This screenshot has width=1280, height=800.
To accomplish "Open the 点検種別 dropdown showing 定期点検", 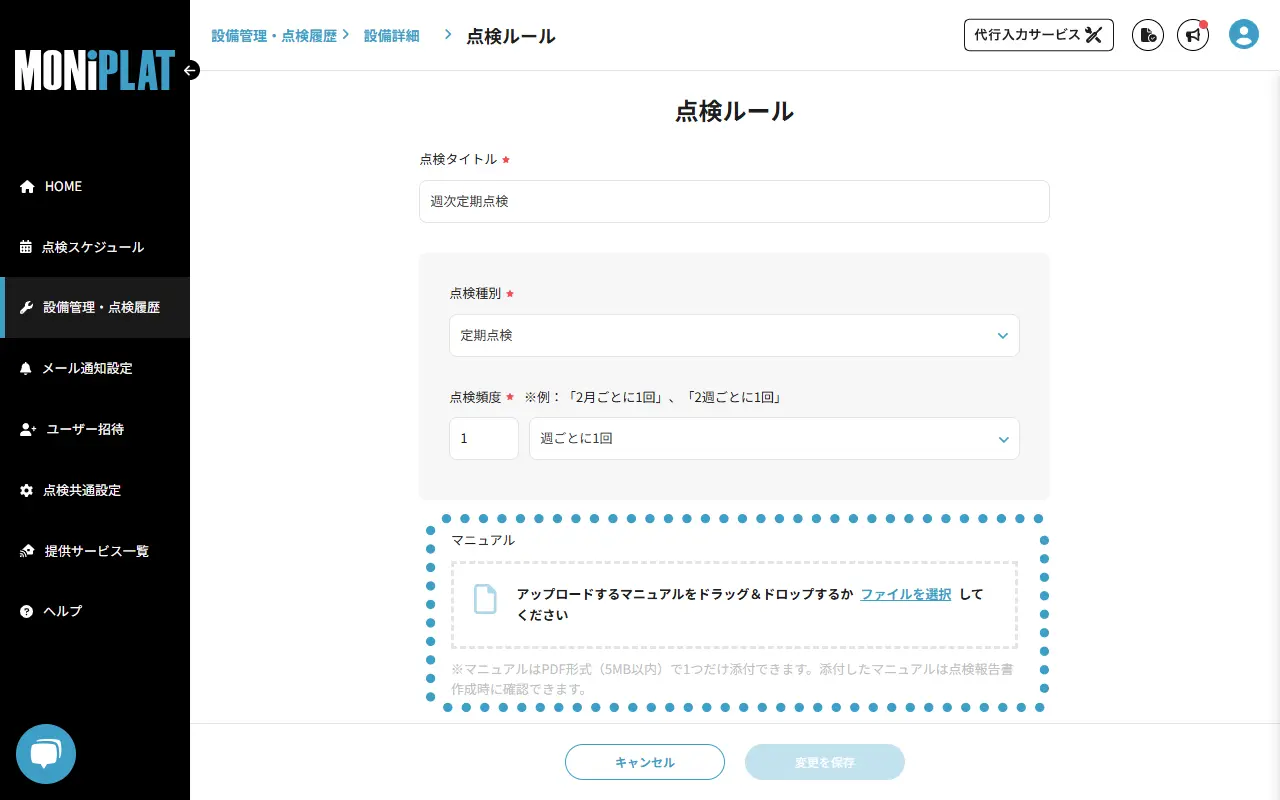I will (x=734, y=335).
